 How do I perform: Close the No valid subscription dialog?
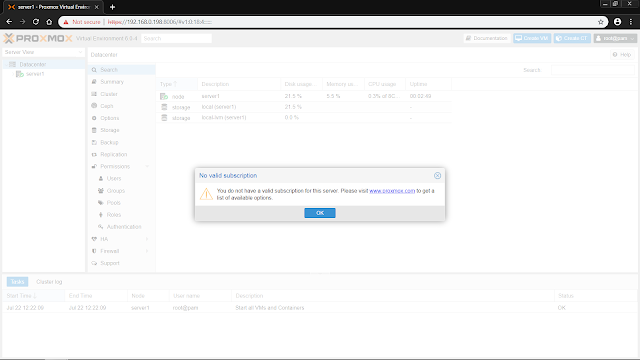click(437, 176)
